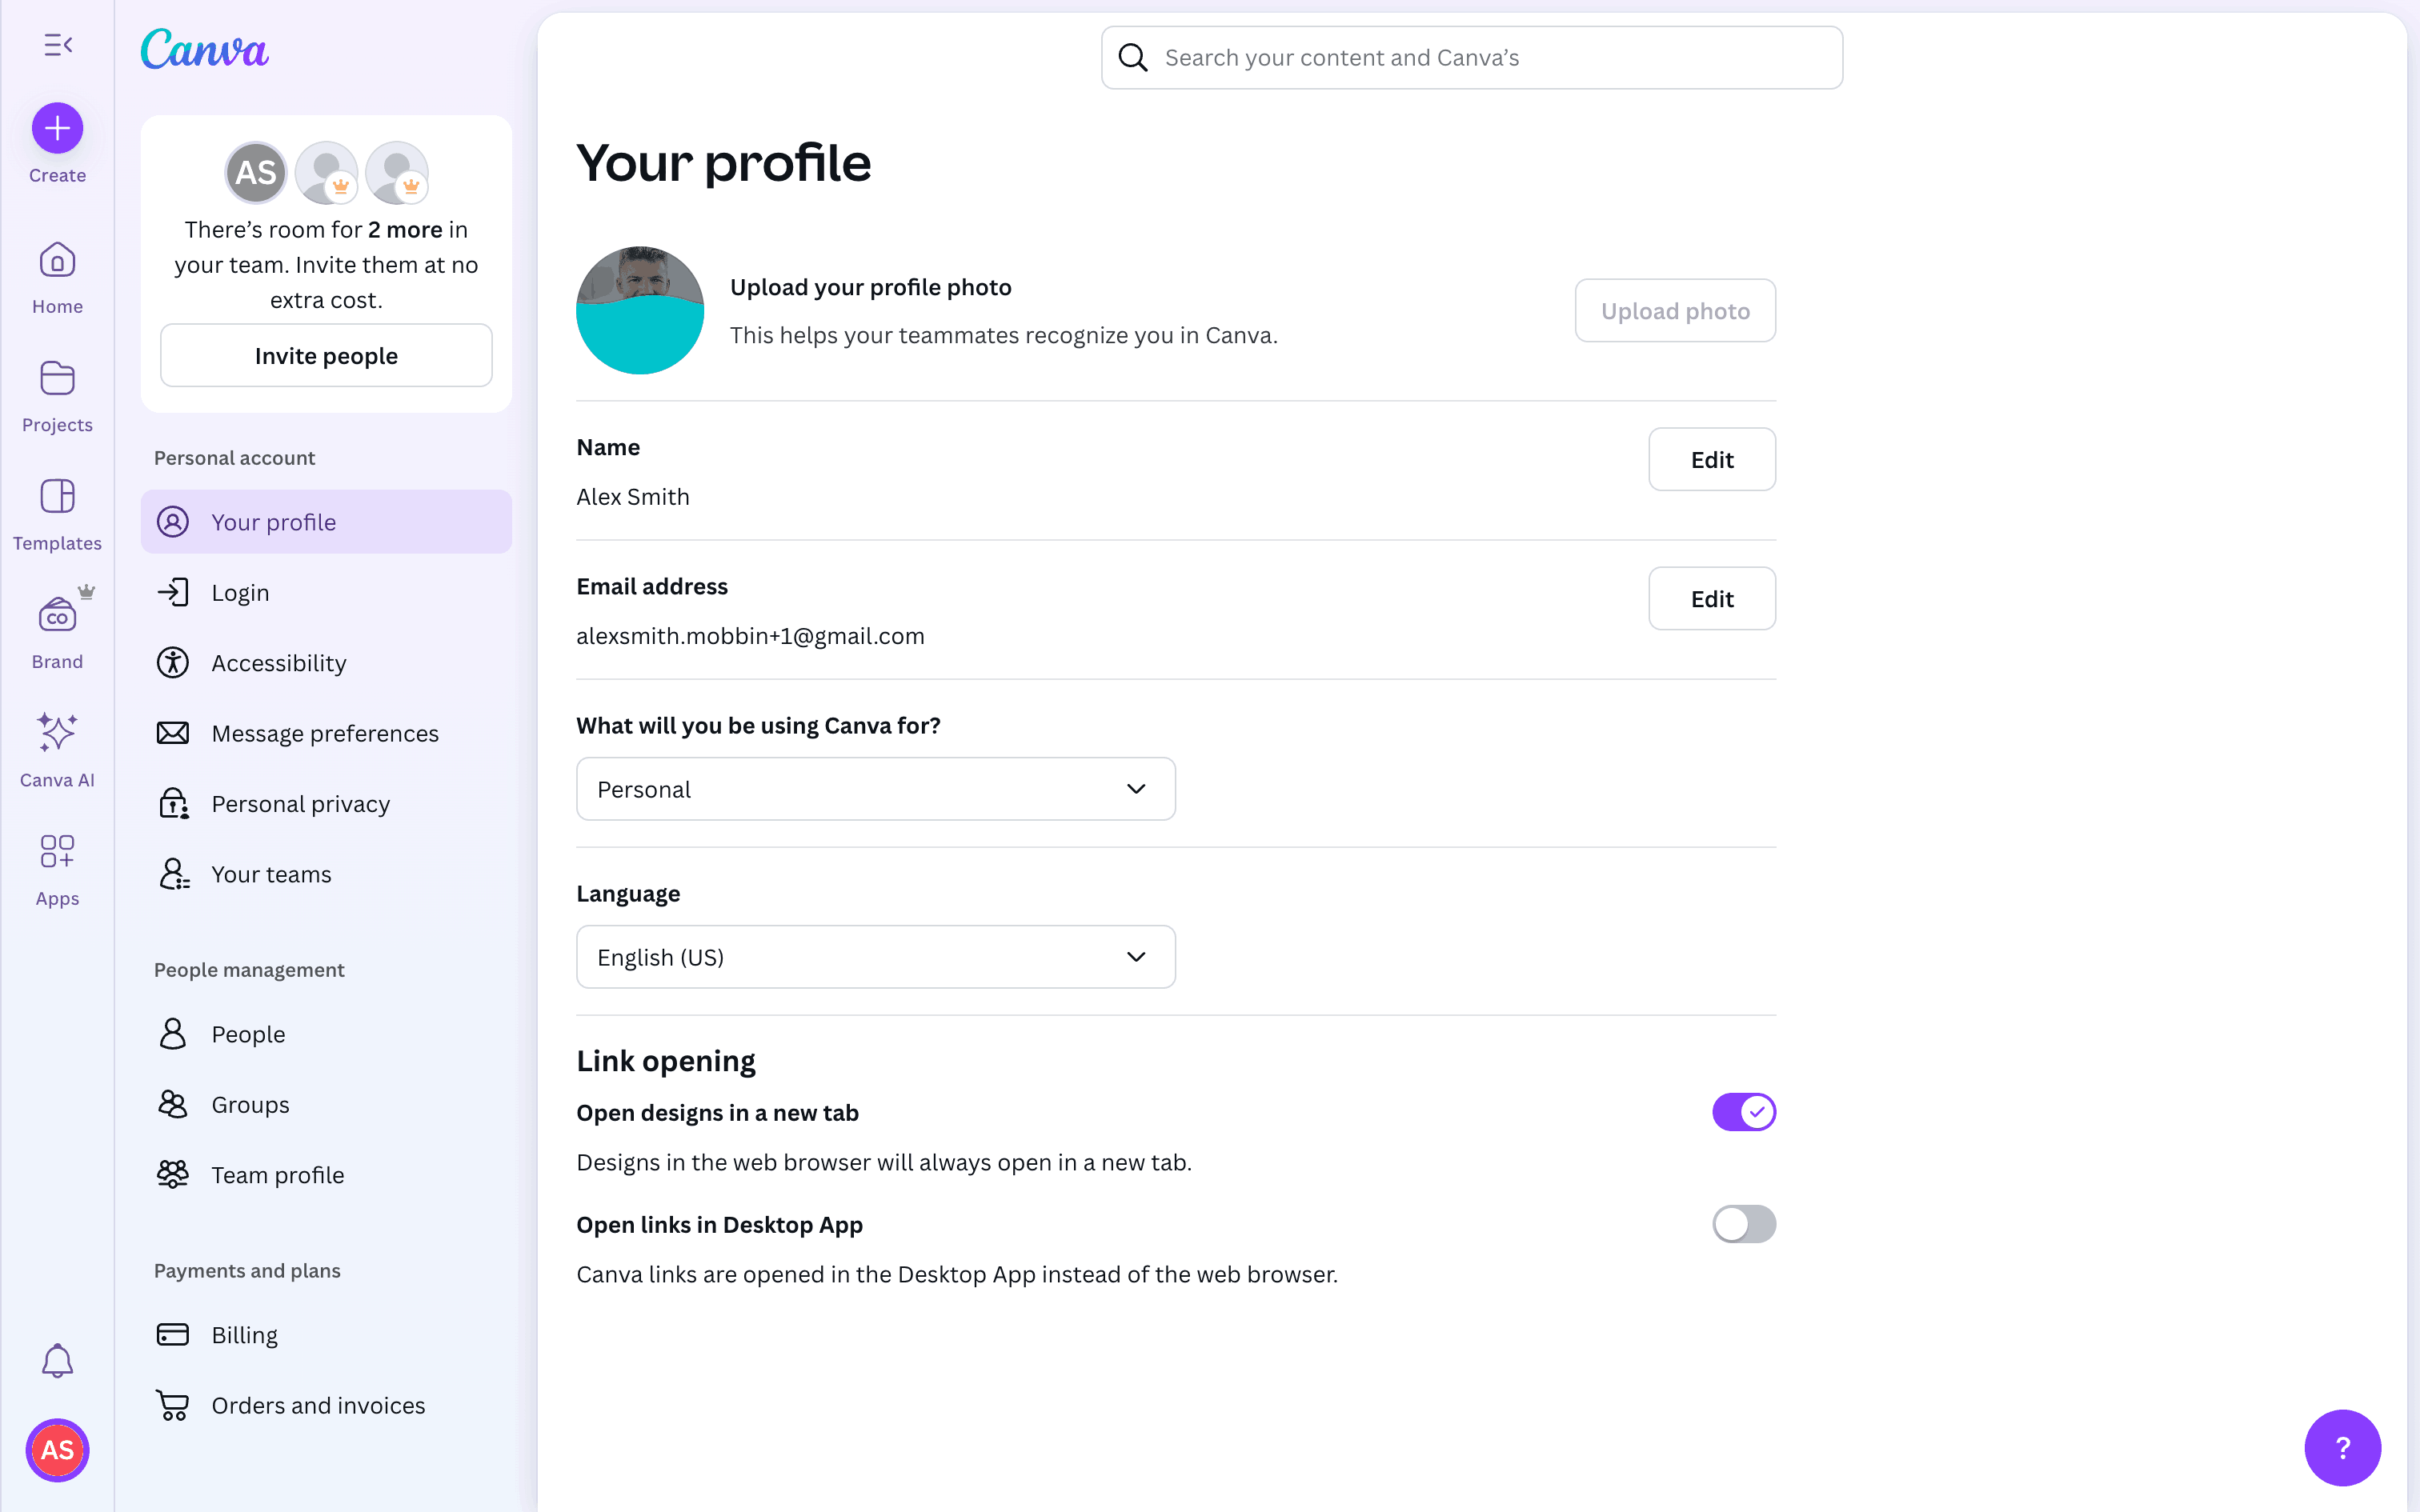Go to Accessibility settings in sidebar
The width and height of the screenshot is (2420, 1512).
pyautogui.click(x=279, y=663)
